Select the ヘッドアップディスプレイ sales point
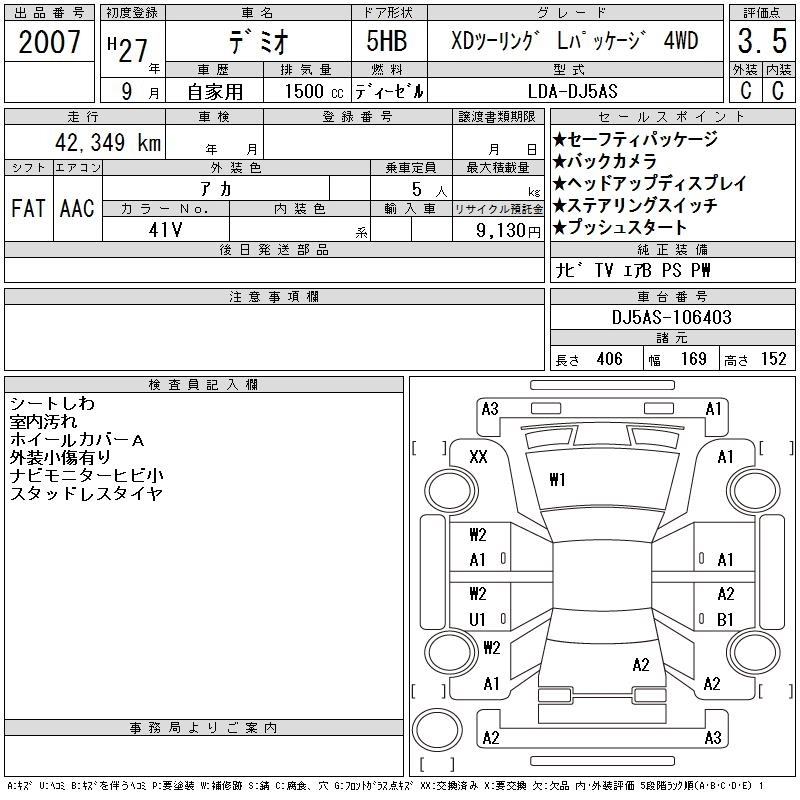The image size is (800, 800). click(x=649, y=183)
